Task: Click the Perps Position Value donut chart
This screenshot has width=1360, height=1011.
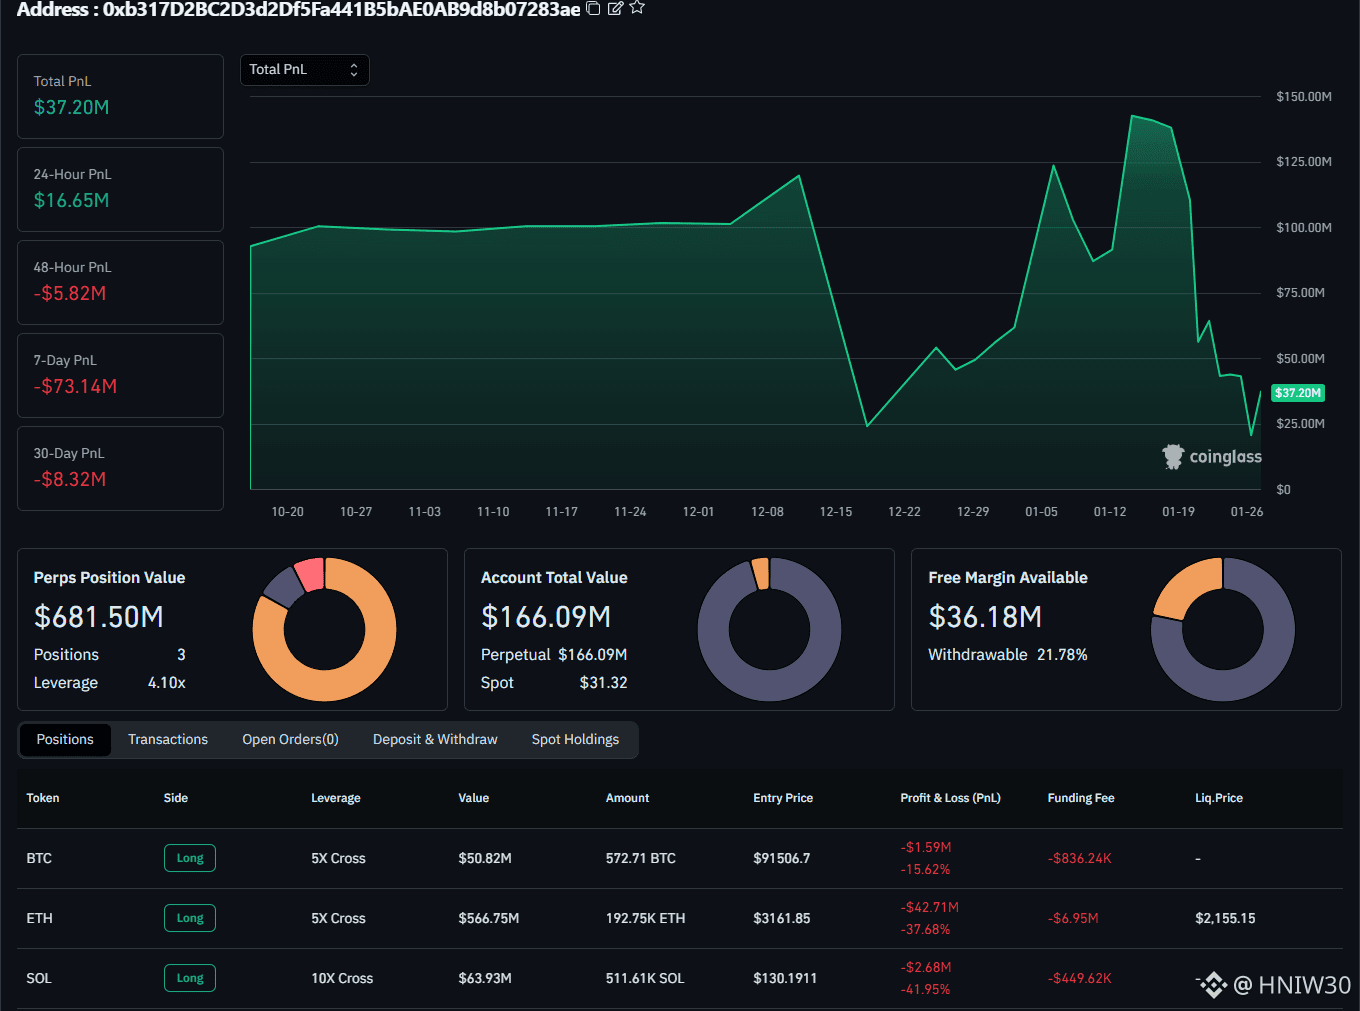Action: click(x=324, y=629)
